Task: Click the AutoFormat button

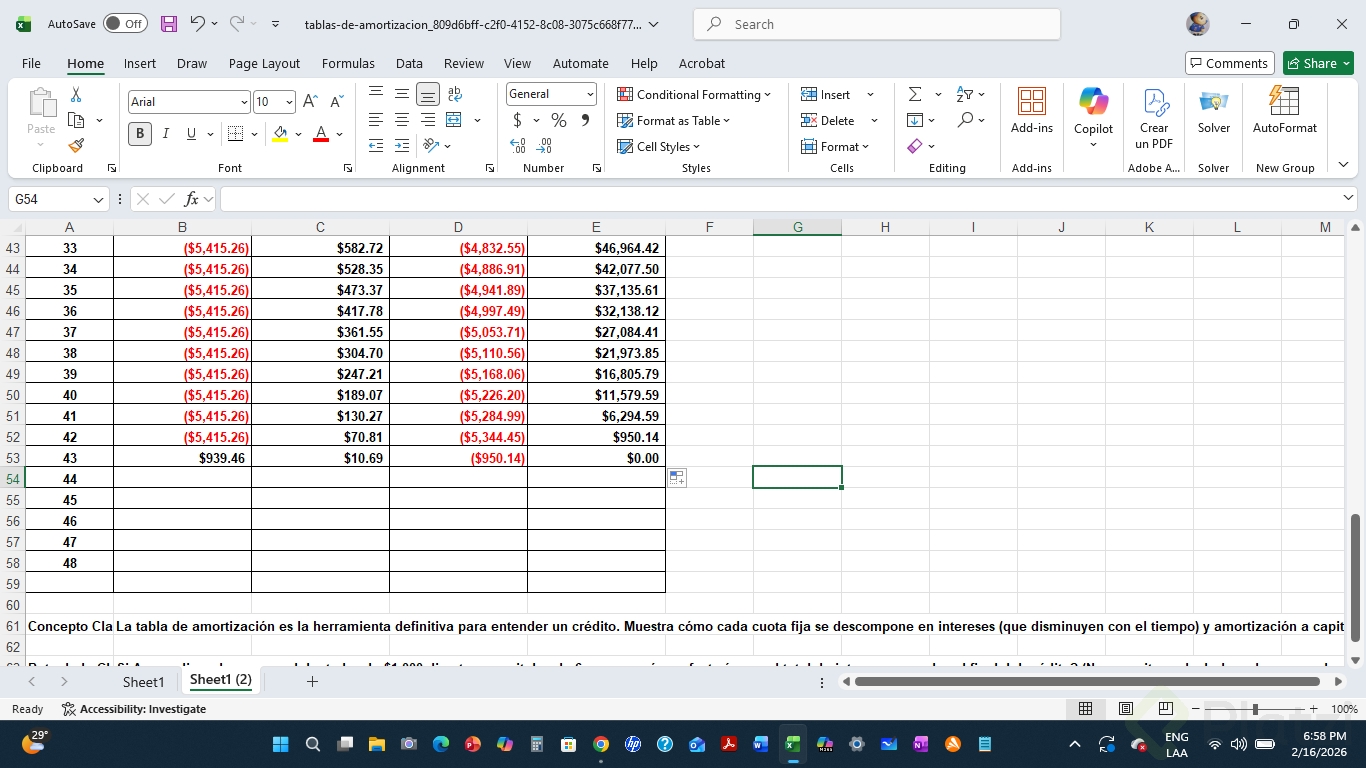Action: pyautogui.click(x=1284, y=111)
